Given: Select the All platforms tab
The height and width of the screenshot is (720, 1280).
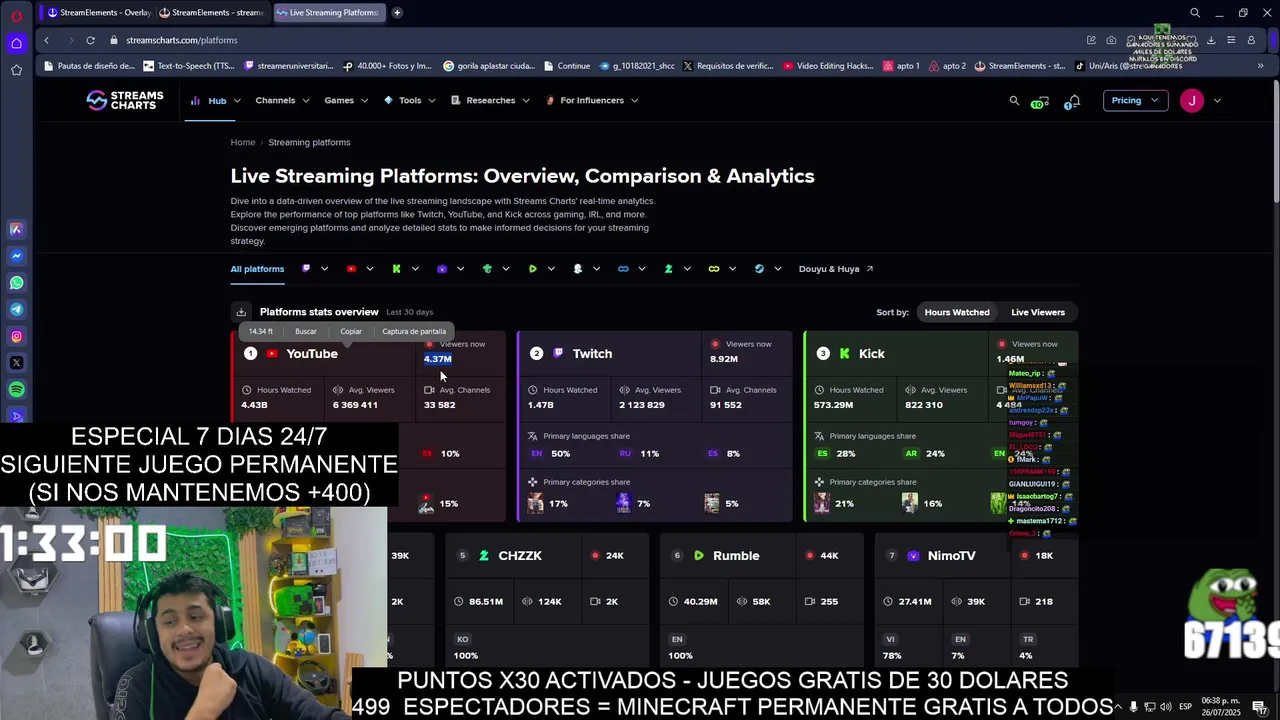Looking at the screenshot, I should [257, 269].
